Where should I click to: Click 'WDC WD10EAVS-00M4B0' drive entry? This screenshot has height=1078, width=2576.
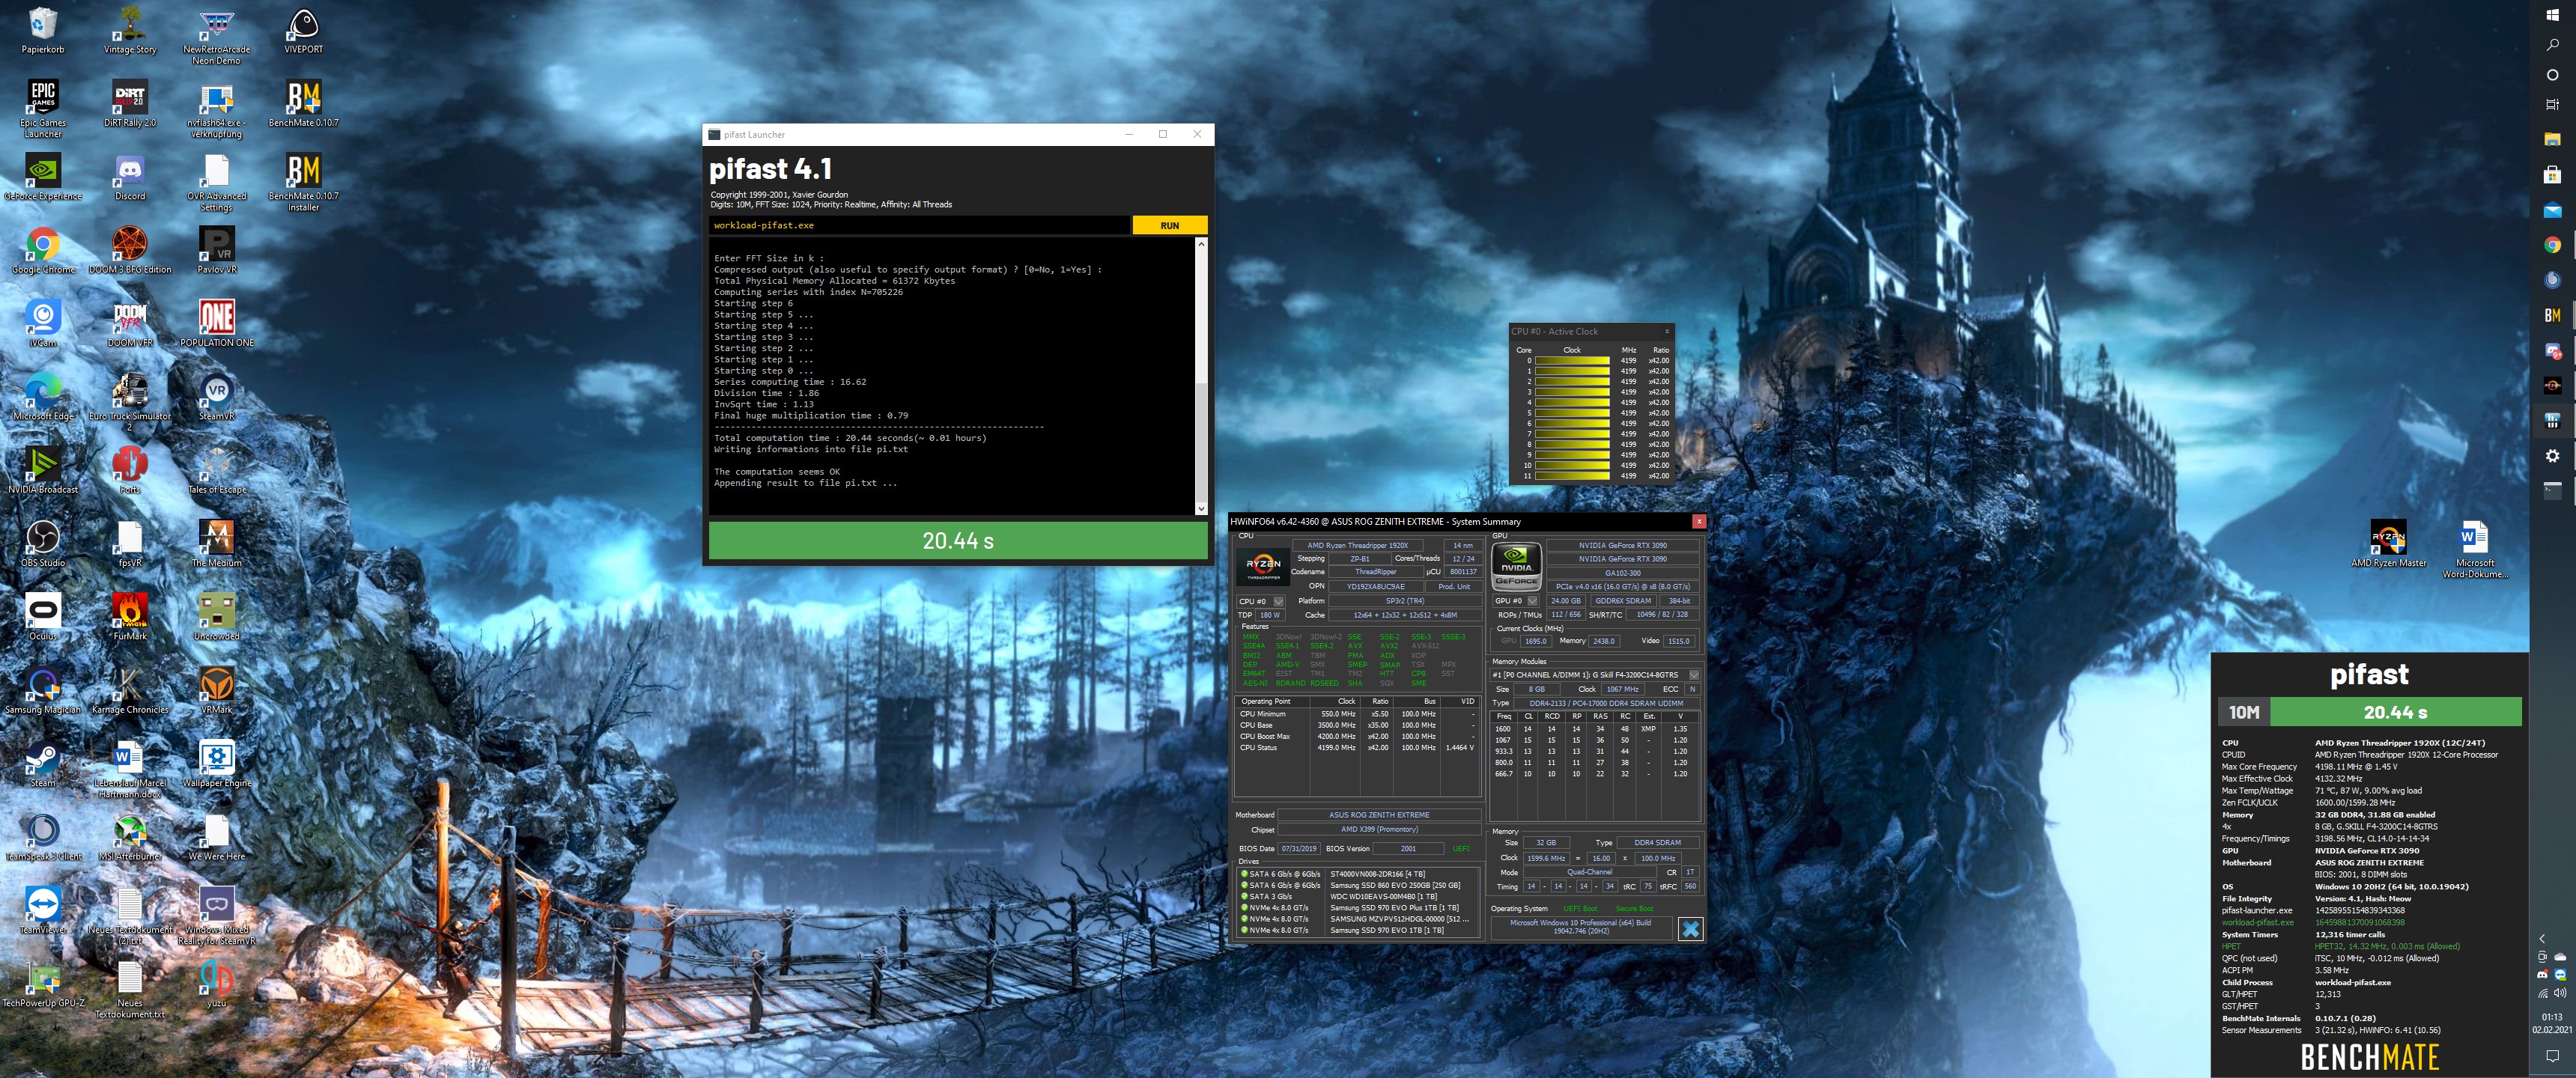(1356, 896)
